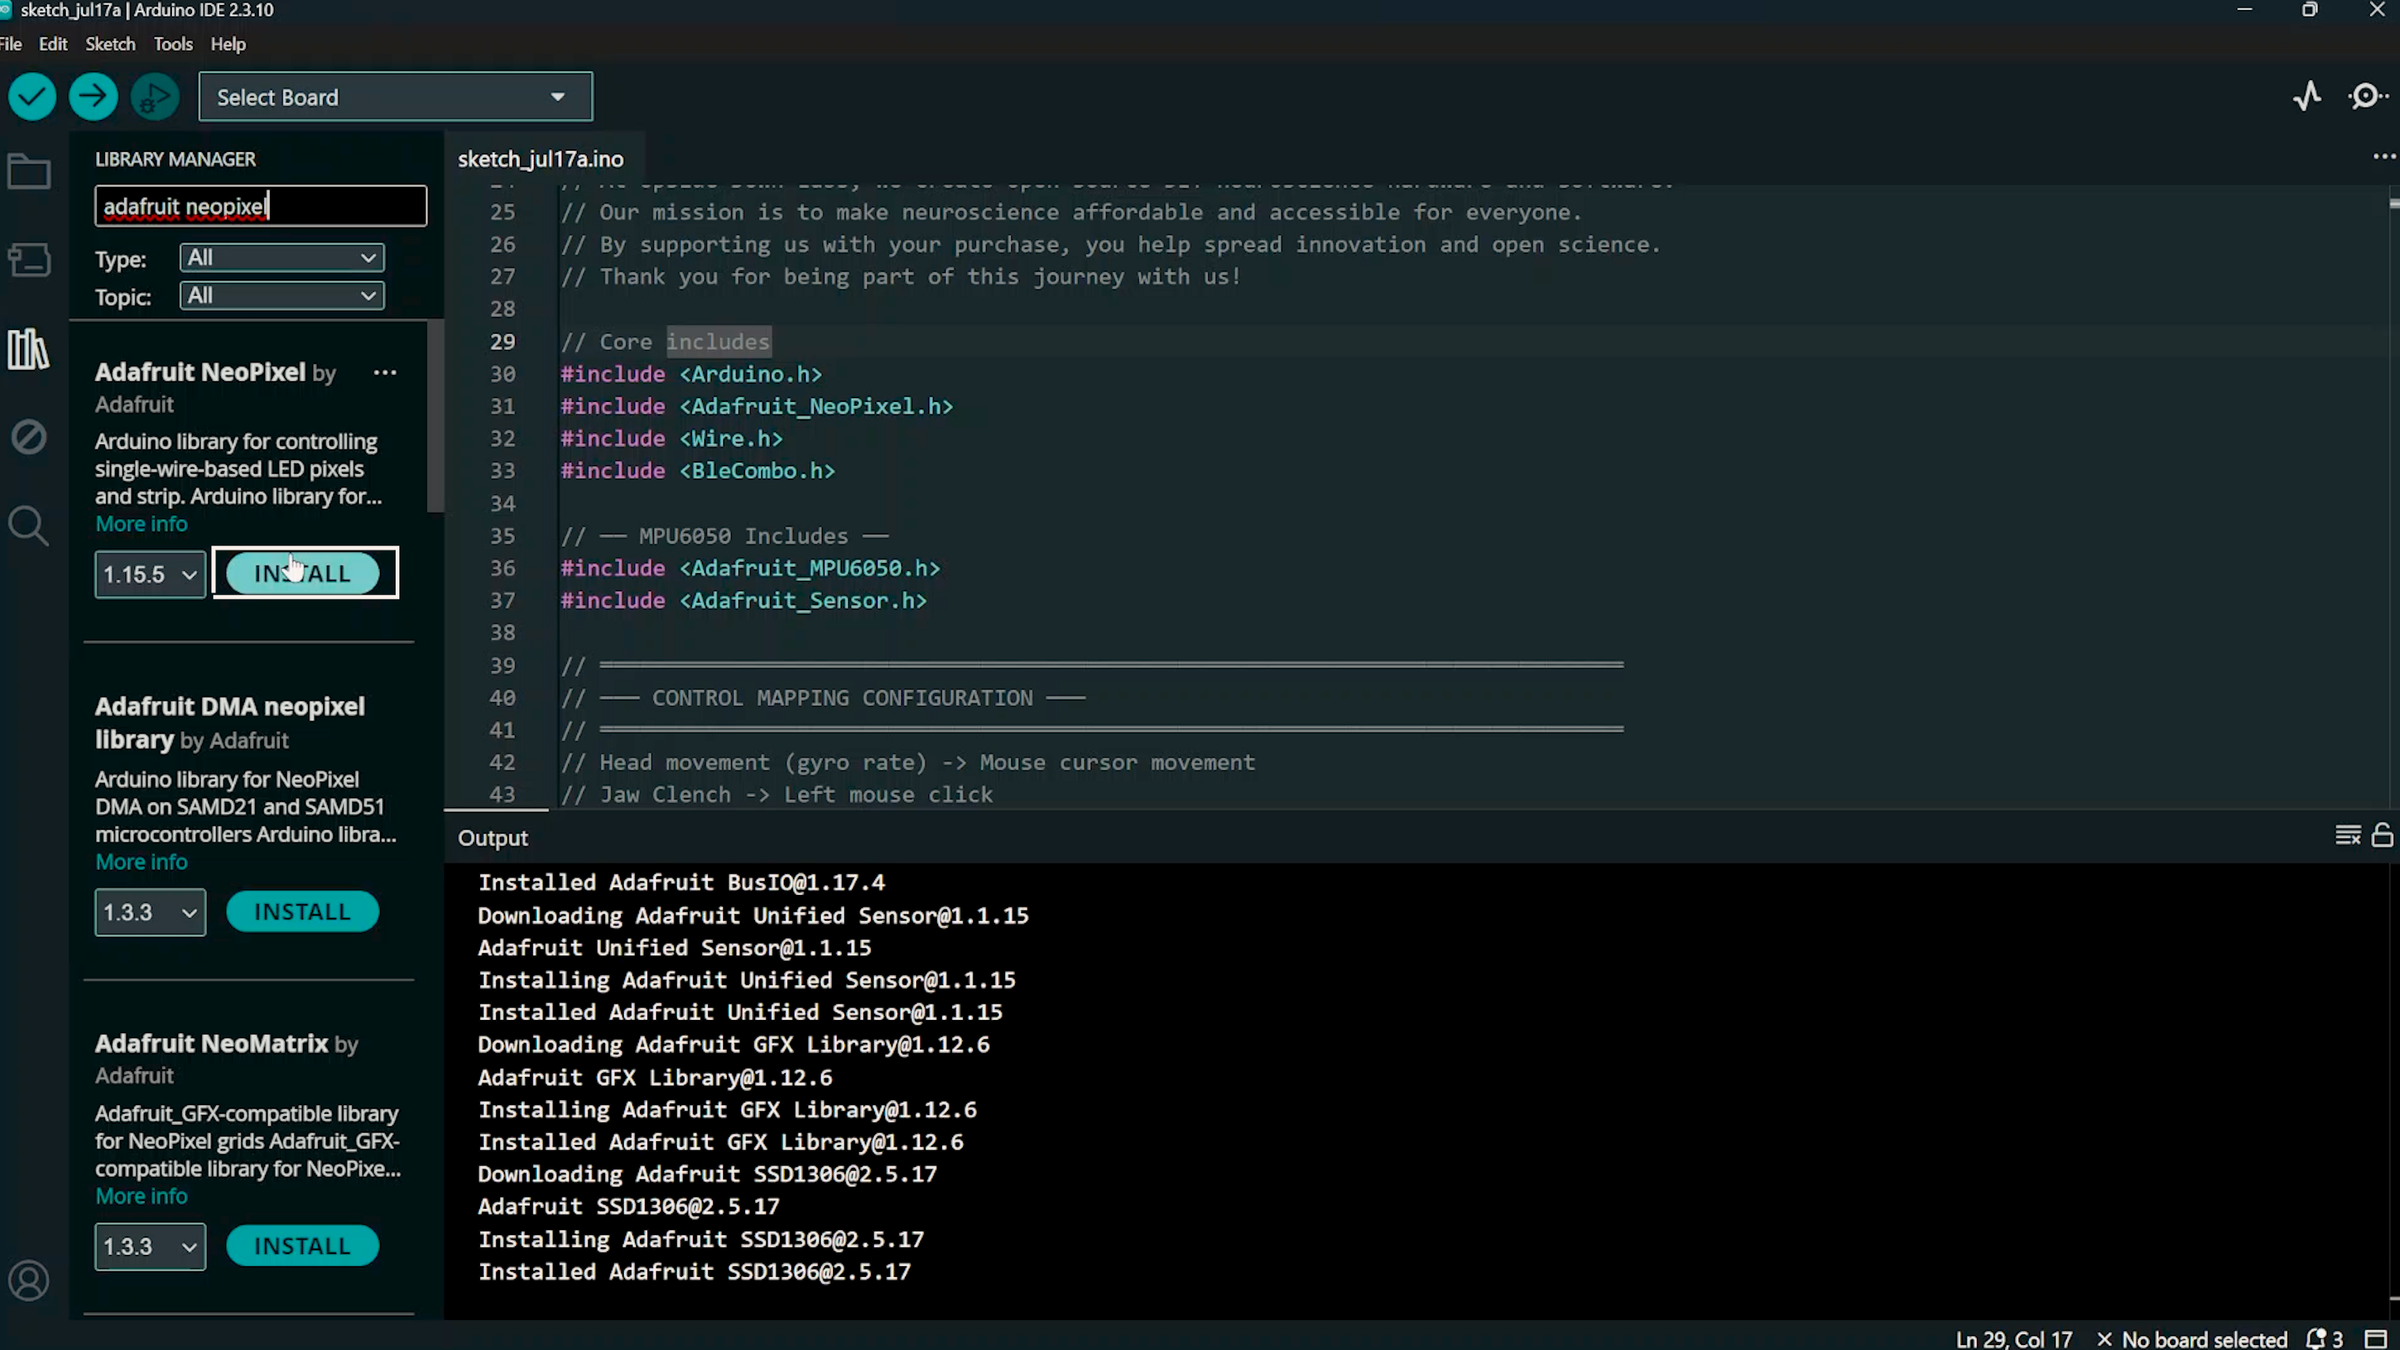Select the sketch_jul17a.ino tab

pos(541,159)
